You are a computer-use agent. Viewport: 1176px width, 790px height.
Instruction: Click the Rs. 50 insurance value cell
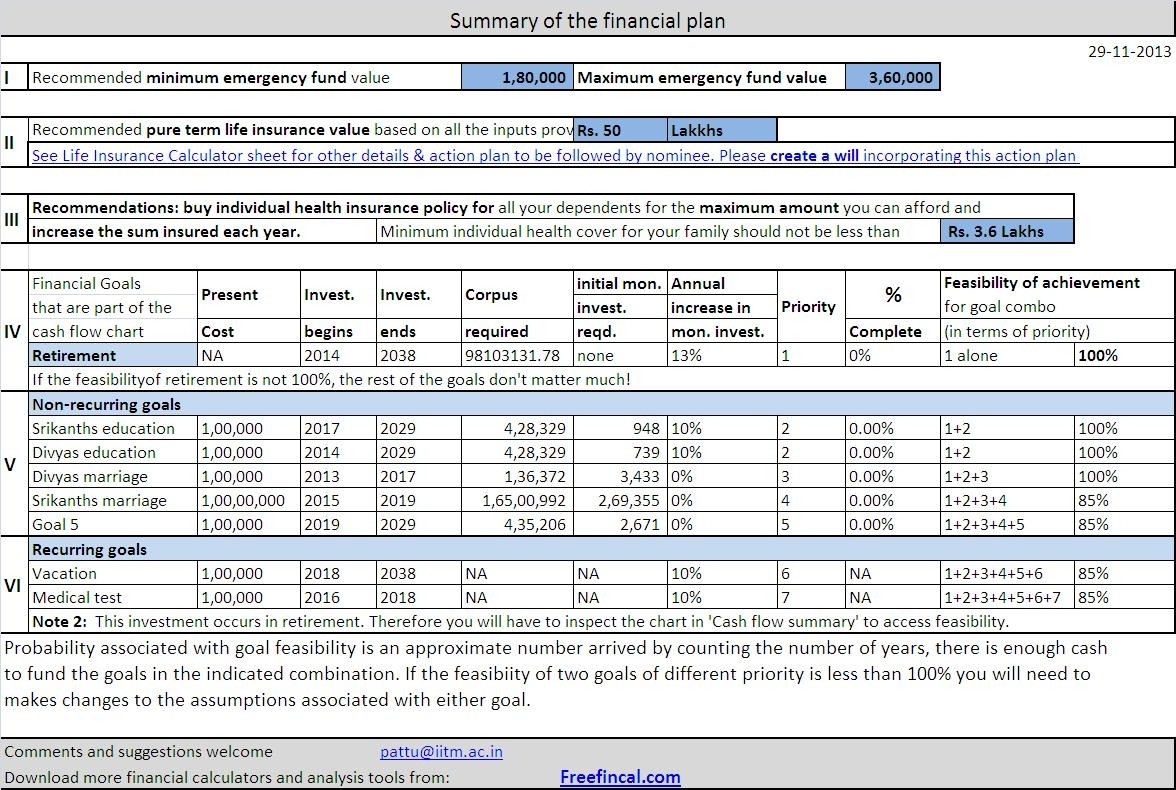tap(618, 129)
